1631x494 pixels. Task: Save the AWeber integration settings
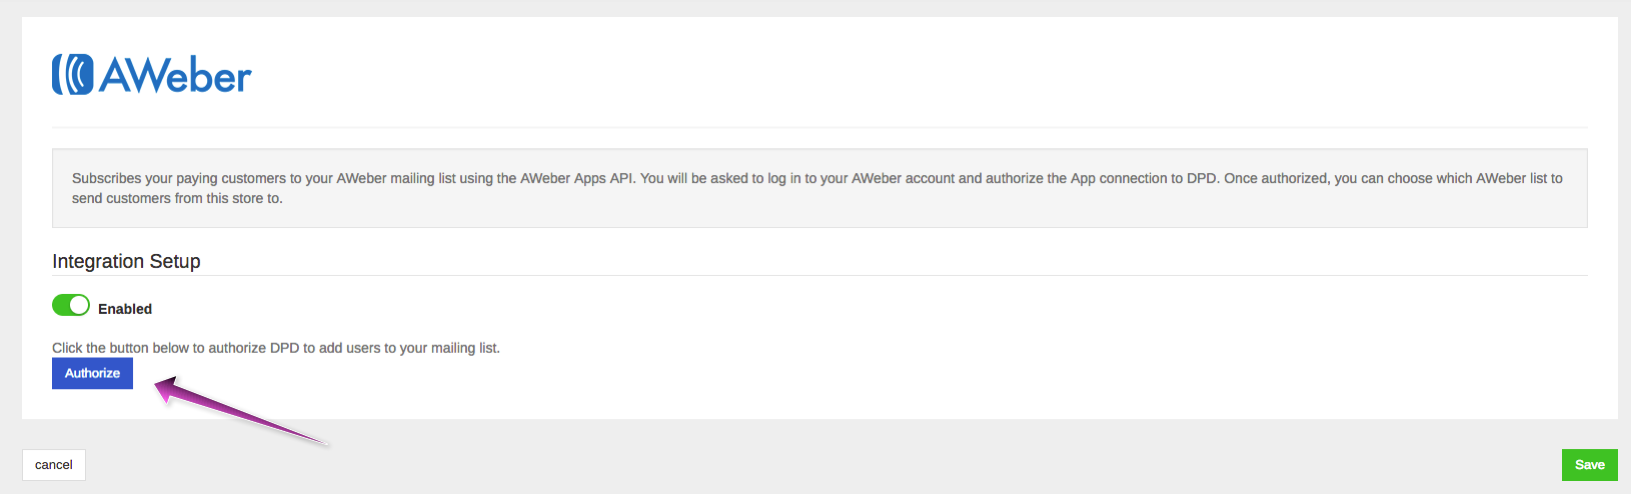pyautogui.click(x=1589, y=465)
